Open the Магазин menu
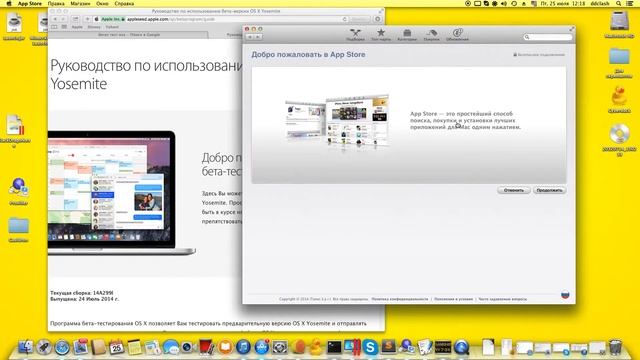Image resolution: width=640 pixels, height=360 pixels. coord(80,3)
